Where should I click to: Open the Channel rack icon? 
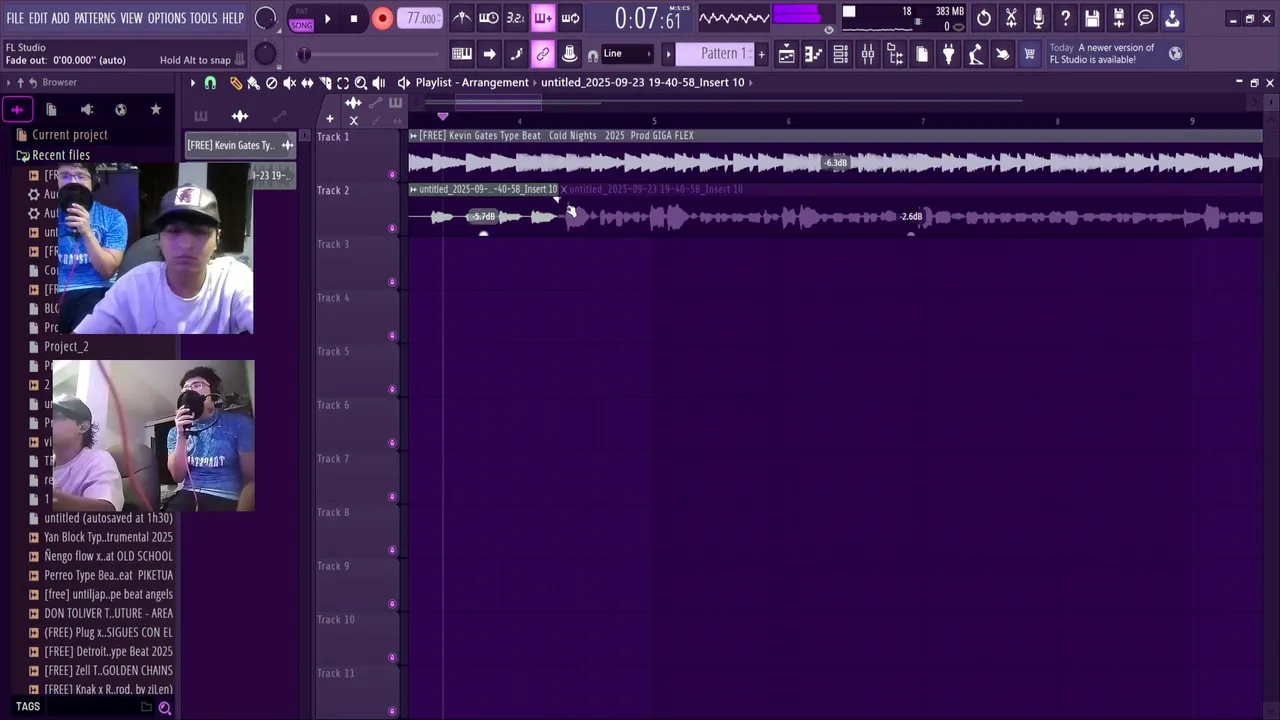click(841, 54)
